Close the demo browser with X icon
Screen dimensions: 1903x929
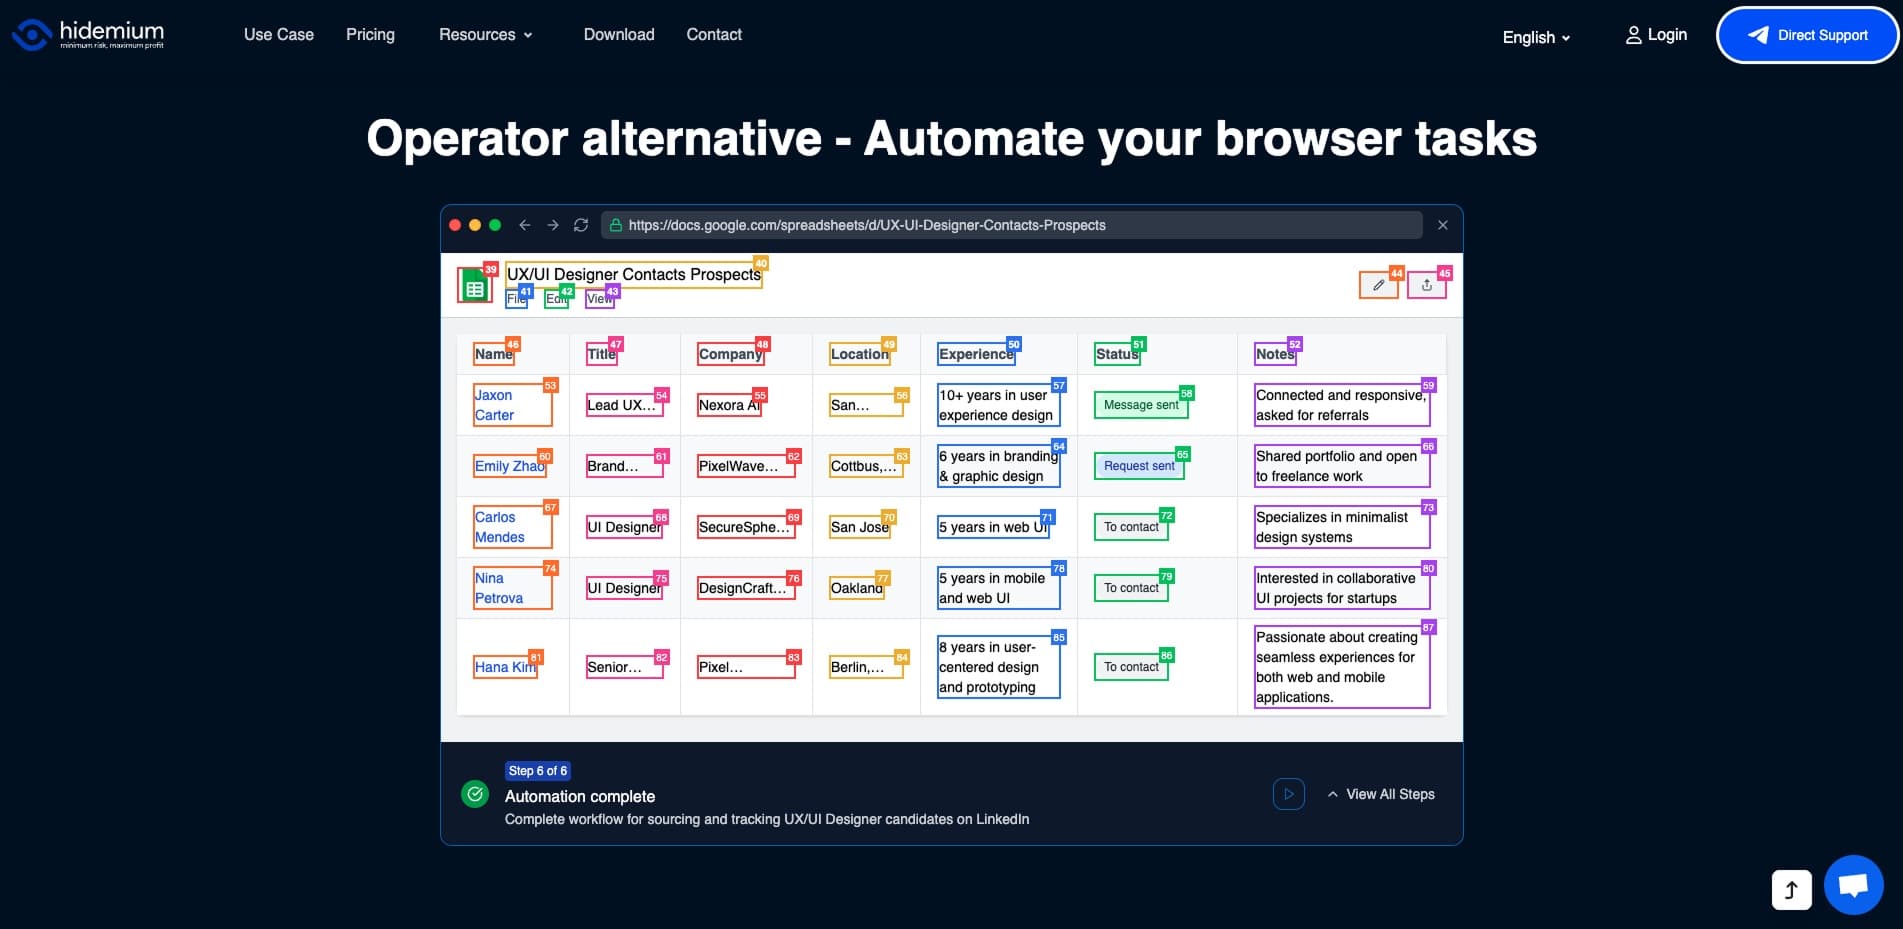1442,225
